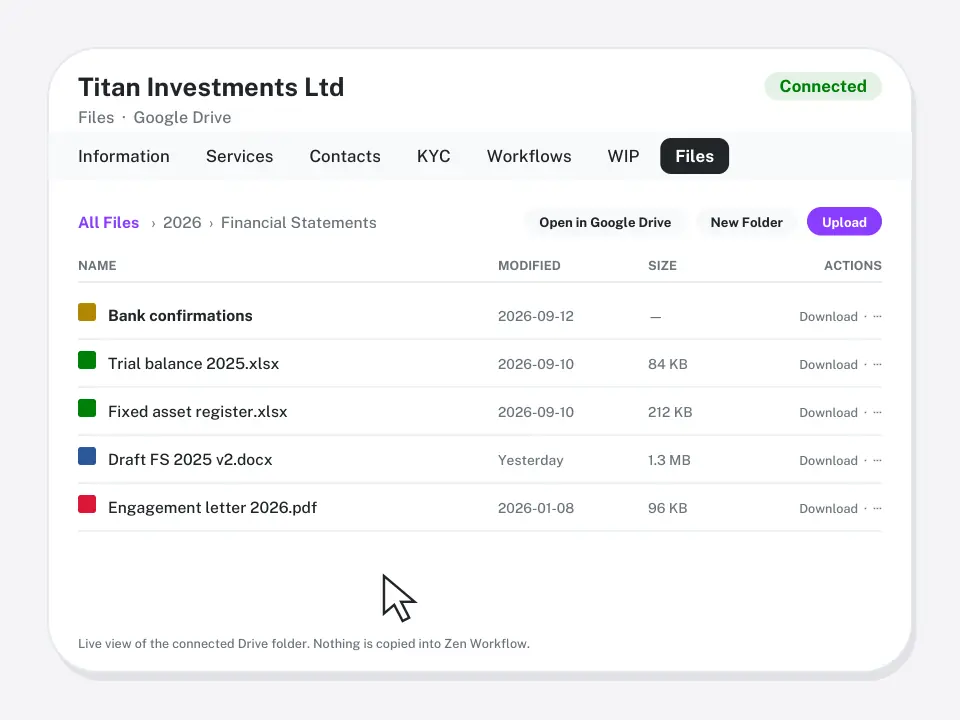Click the 84 KB size value
This screenshot has height=720, width=960.
(x=668, y=364)
